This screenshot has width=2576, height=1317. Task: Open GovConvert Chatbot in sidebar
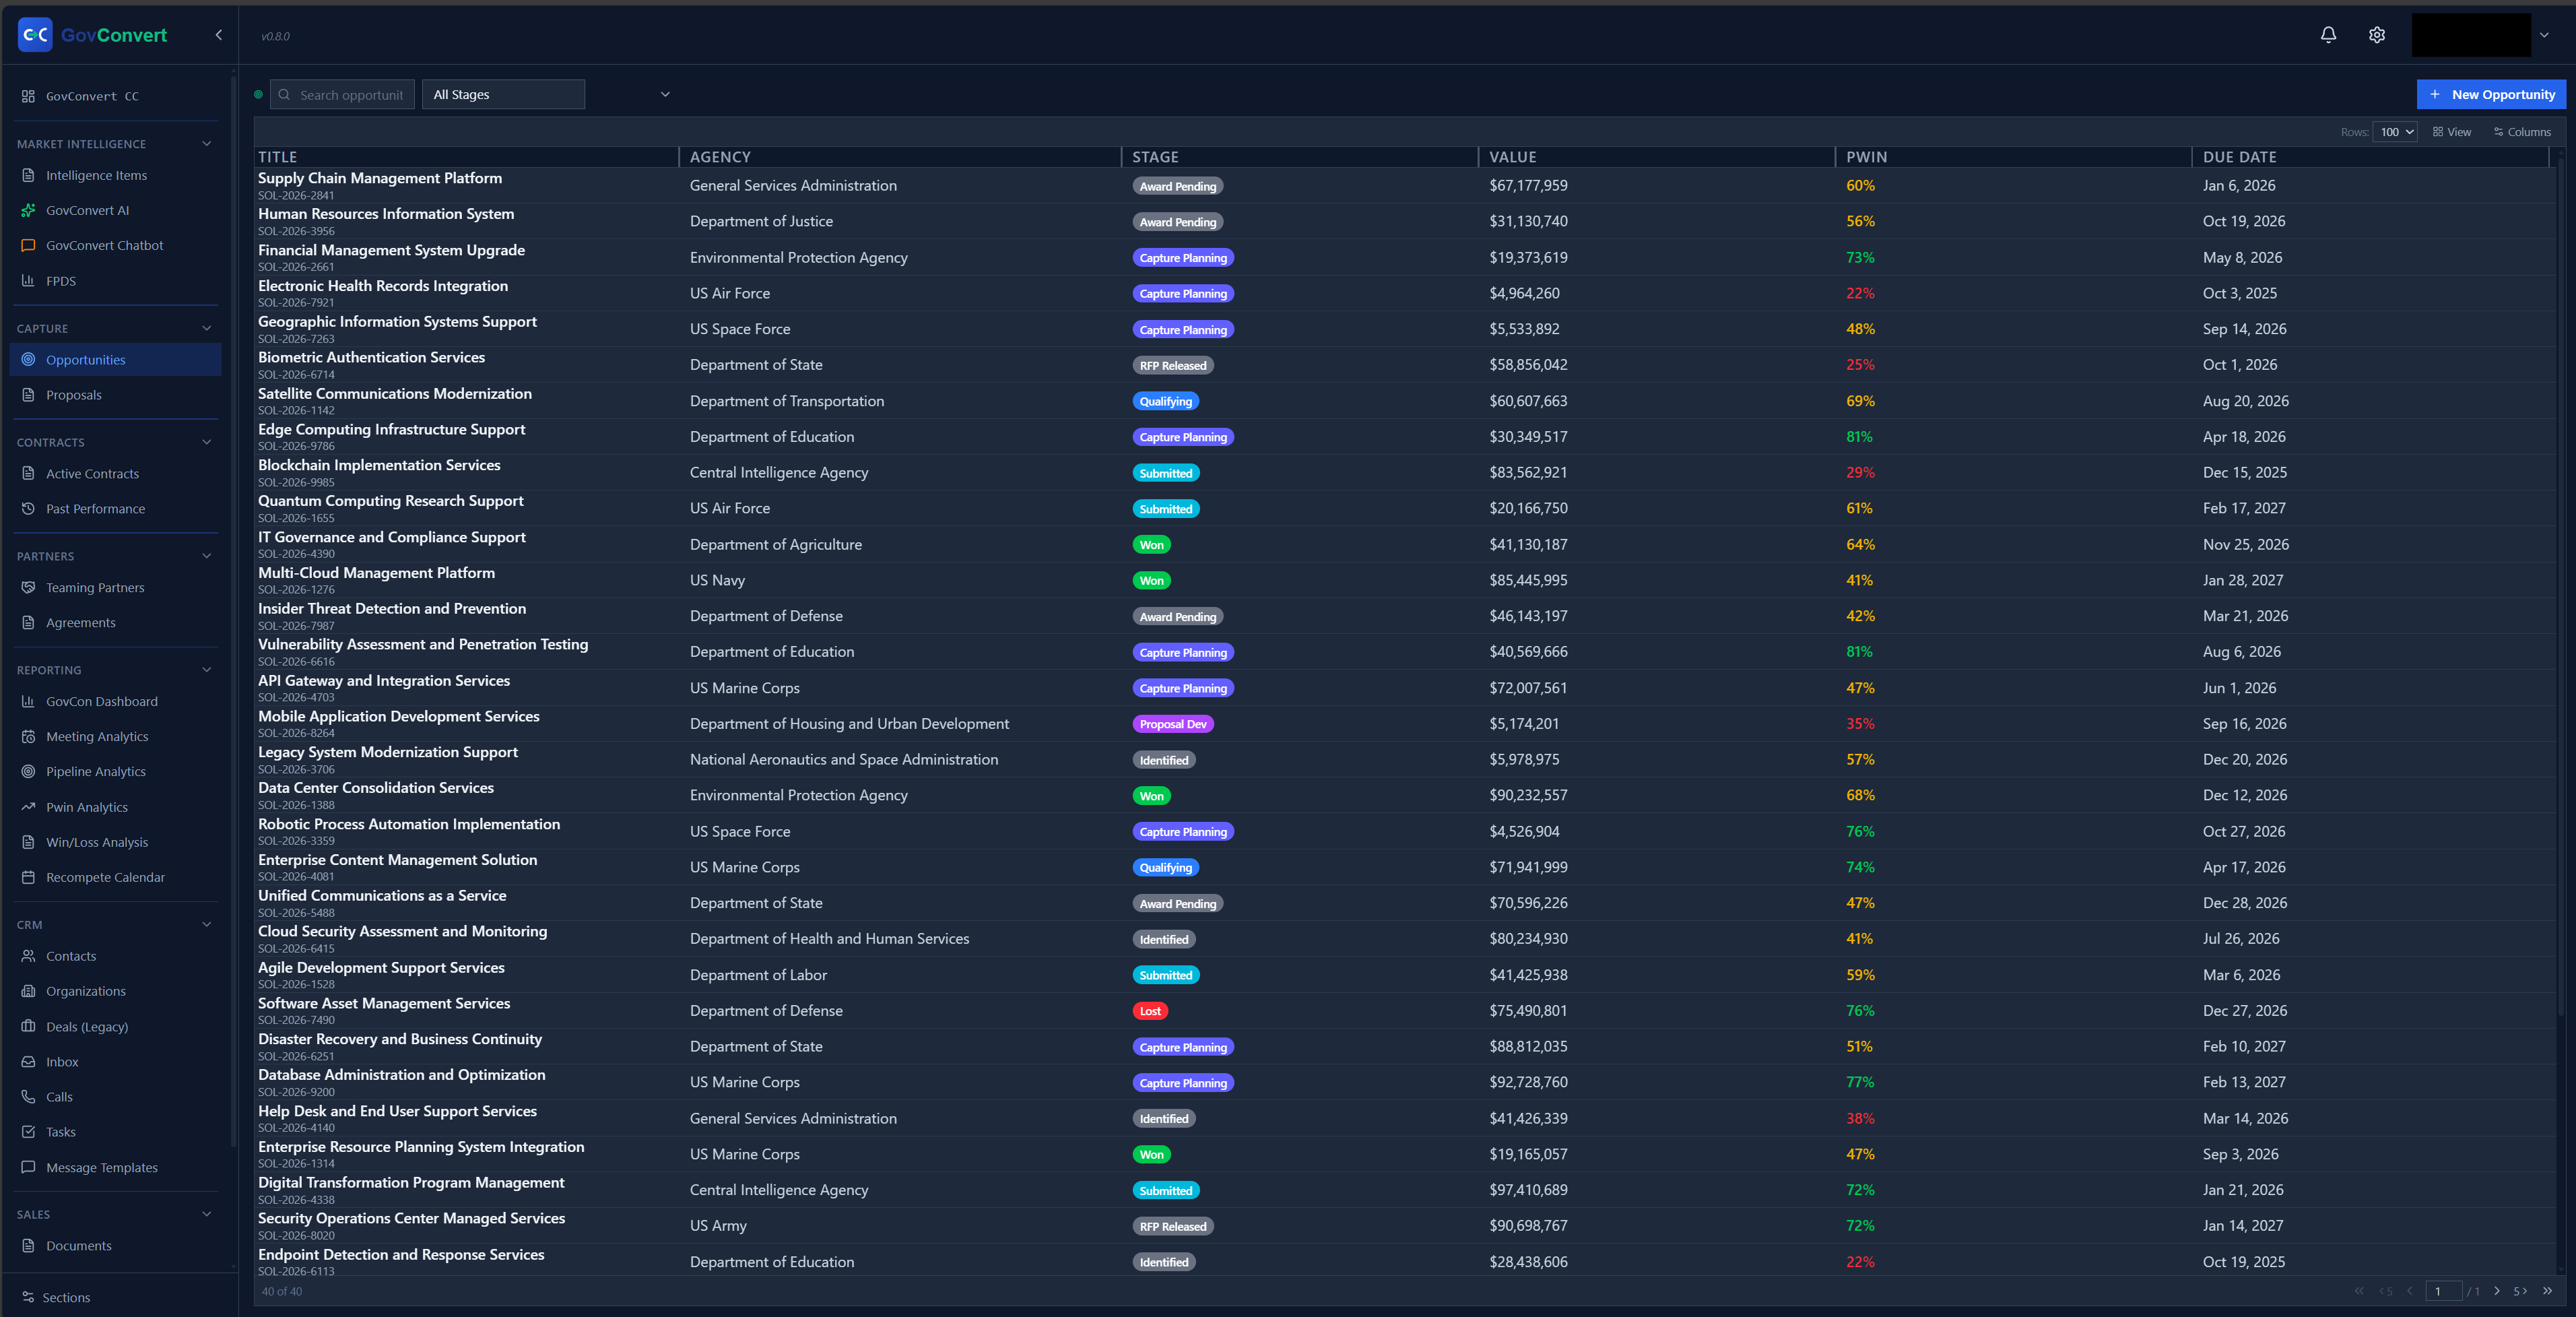point(104,245)
